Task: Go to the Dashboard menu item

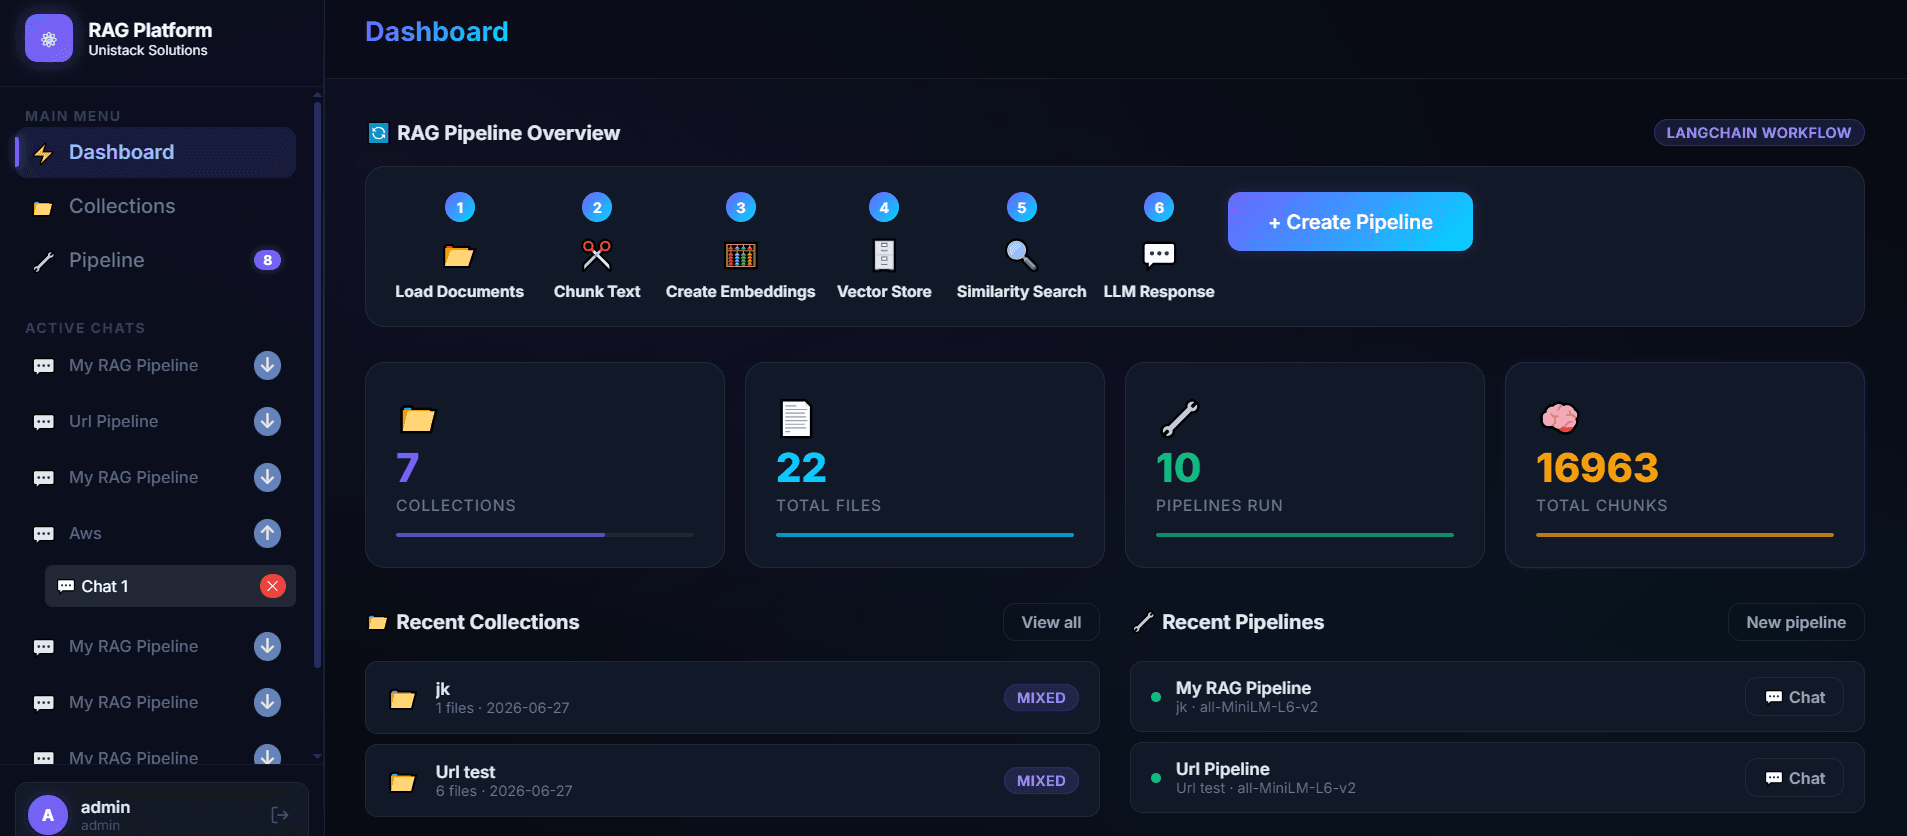Action: (x=156, y=152)
